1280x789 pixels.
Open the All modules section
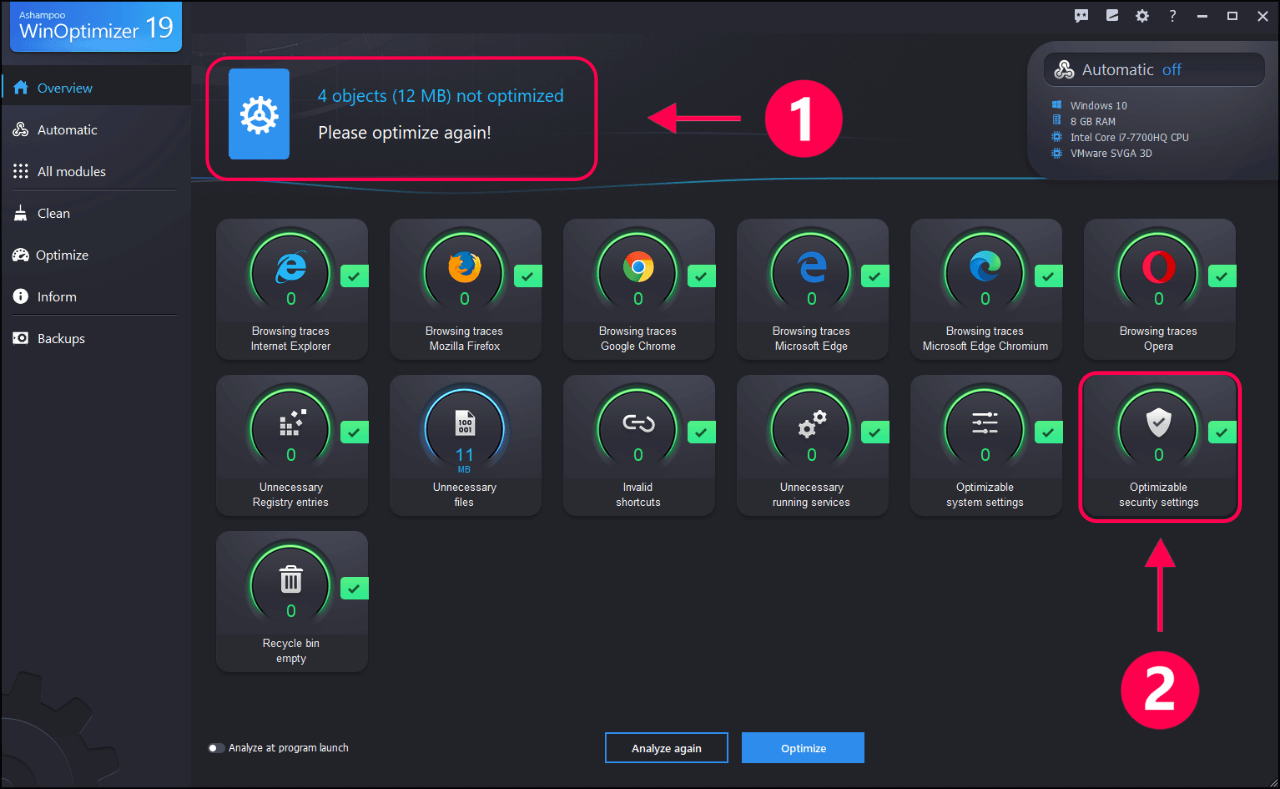pos(95,172)
